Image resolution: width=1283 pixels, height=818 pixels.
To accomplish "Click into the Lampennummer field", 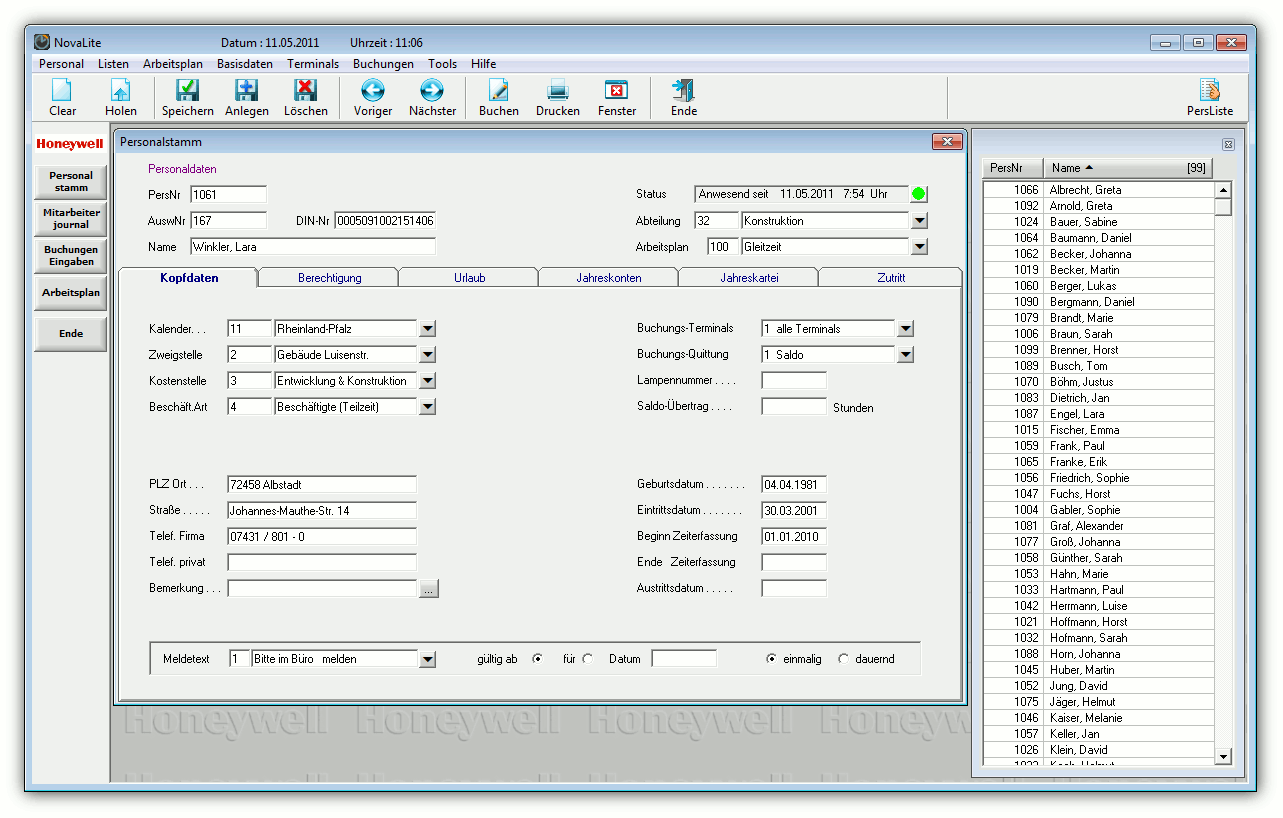I will [x=793, y=380].
